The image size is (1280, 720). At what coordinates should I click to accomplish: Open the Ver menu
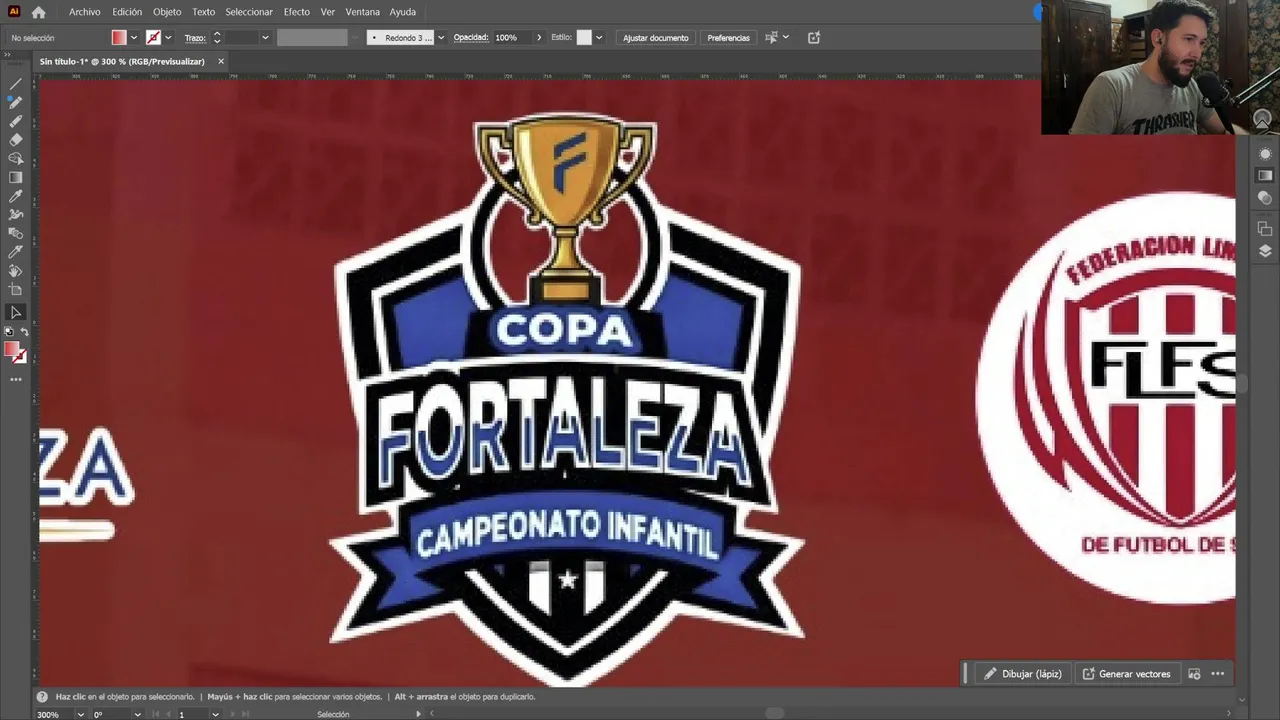pyautogui.click(x=327, y=12)
